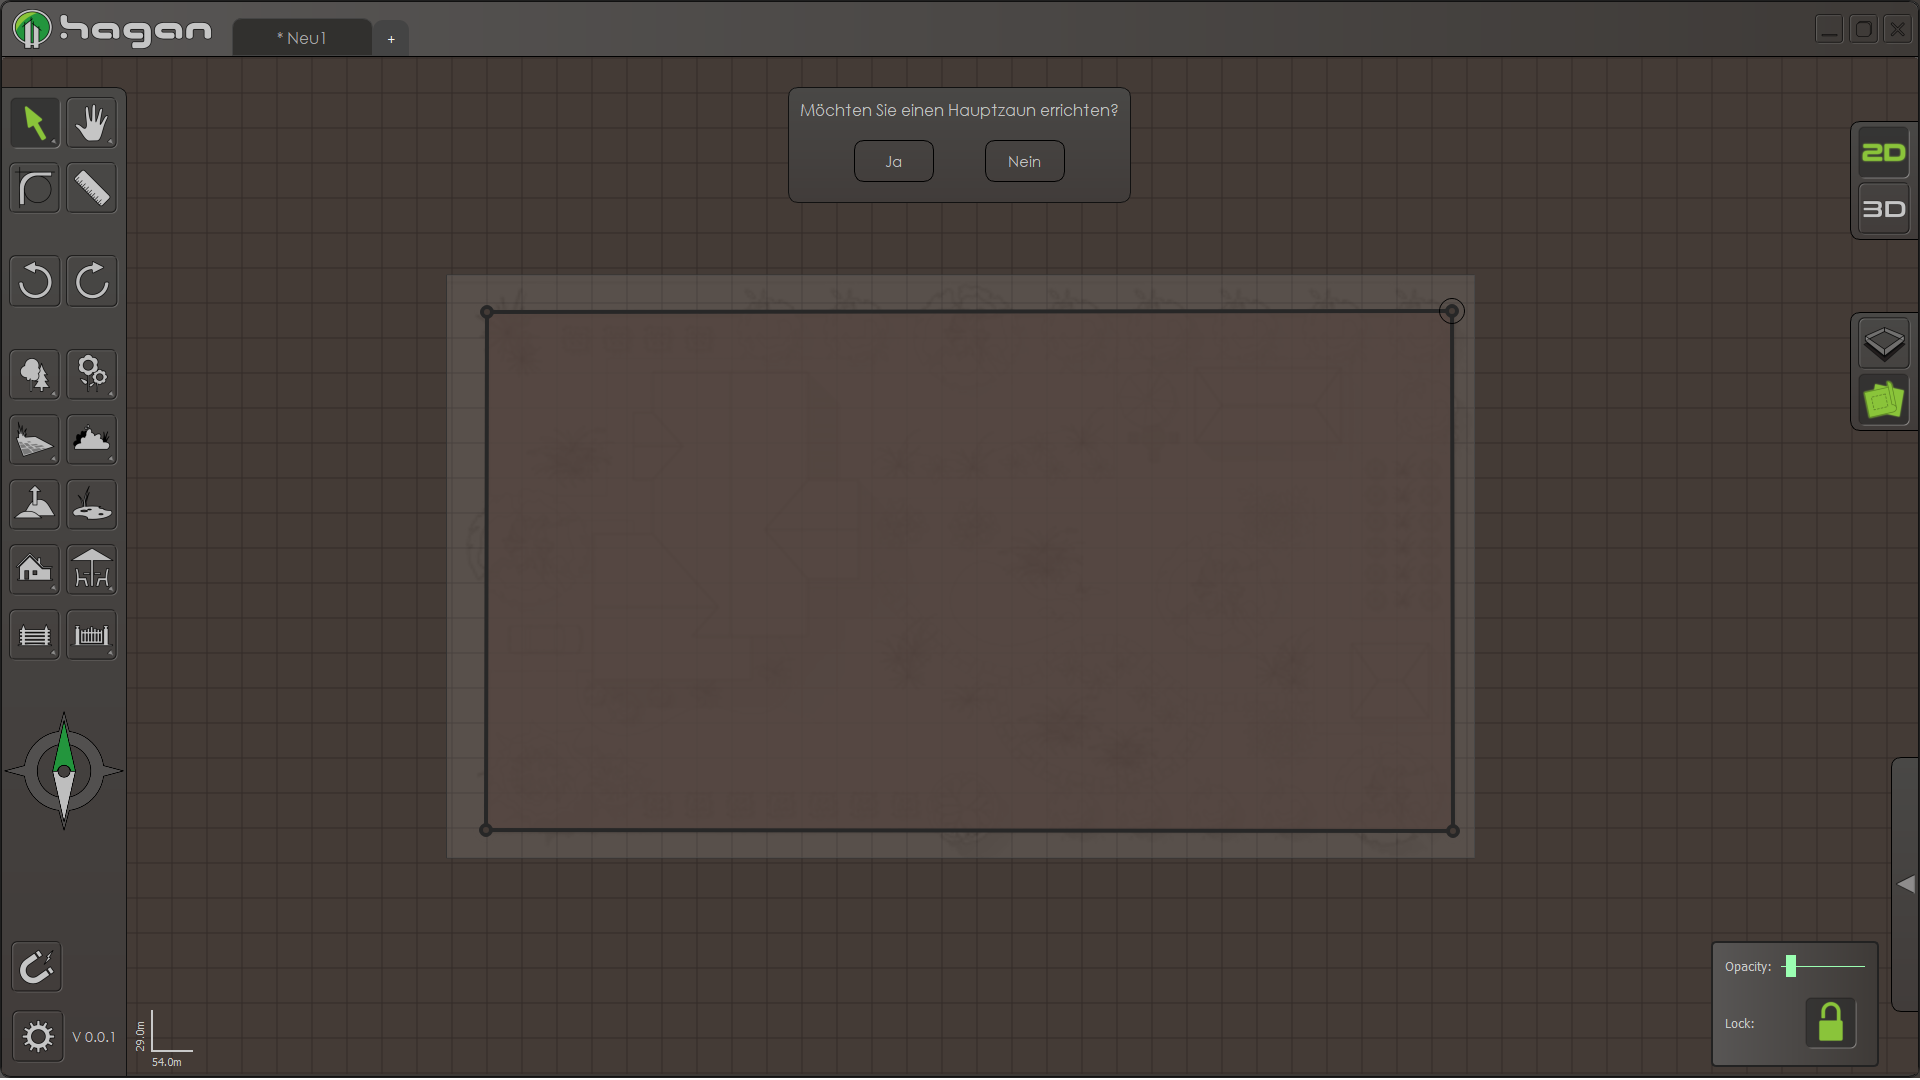The height and width of the screenshot is (1080, 1920).
Task: Choose the picket fence tool
Action: click(91, 634)
